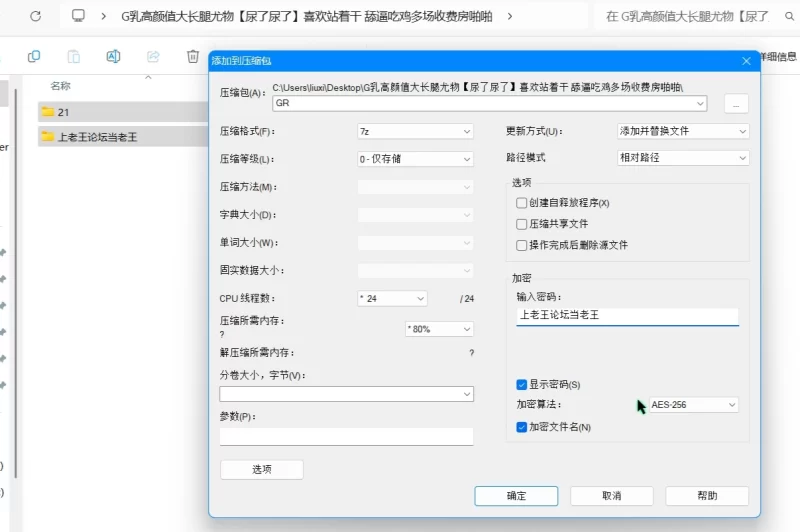Click into the 输入密码 password field
Screen dimensions: 800x532
(x=627, y=316)
